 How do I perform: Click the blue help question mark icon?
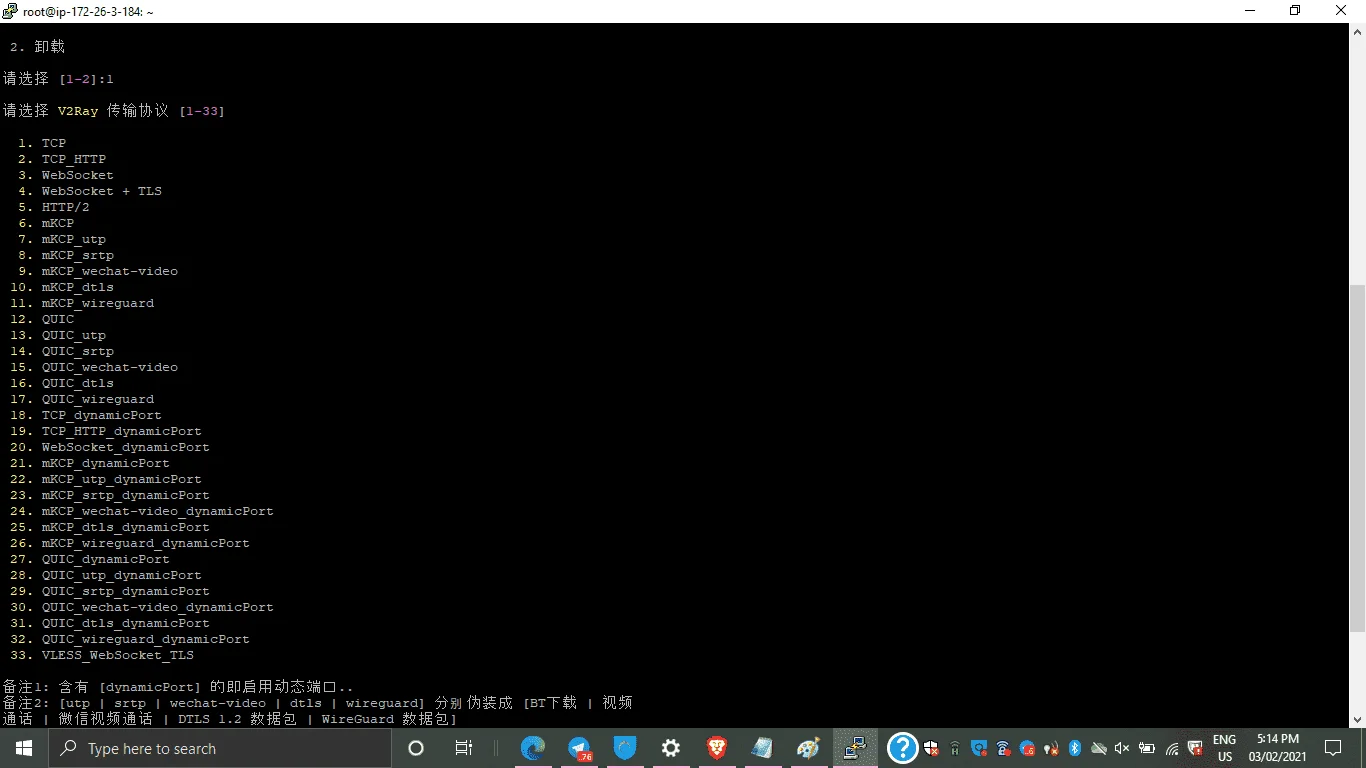click(x=902, y=748)
